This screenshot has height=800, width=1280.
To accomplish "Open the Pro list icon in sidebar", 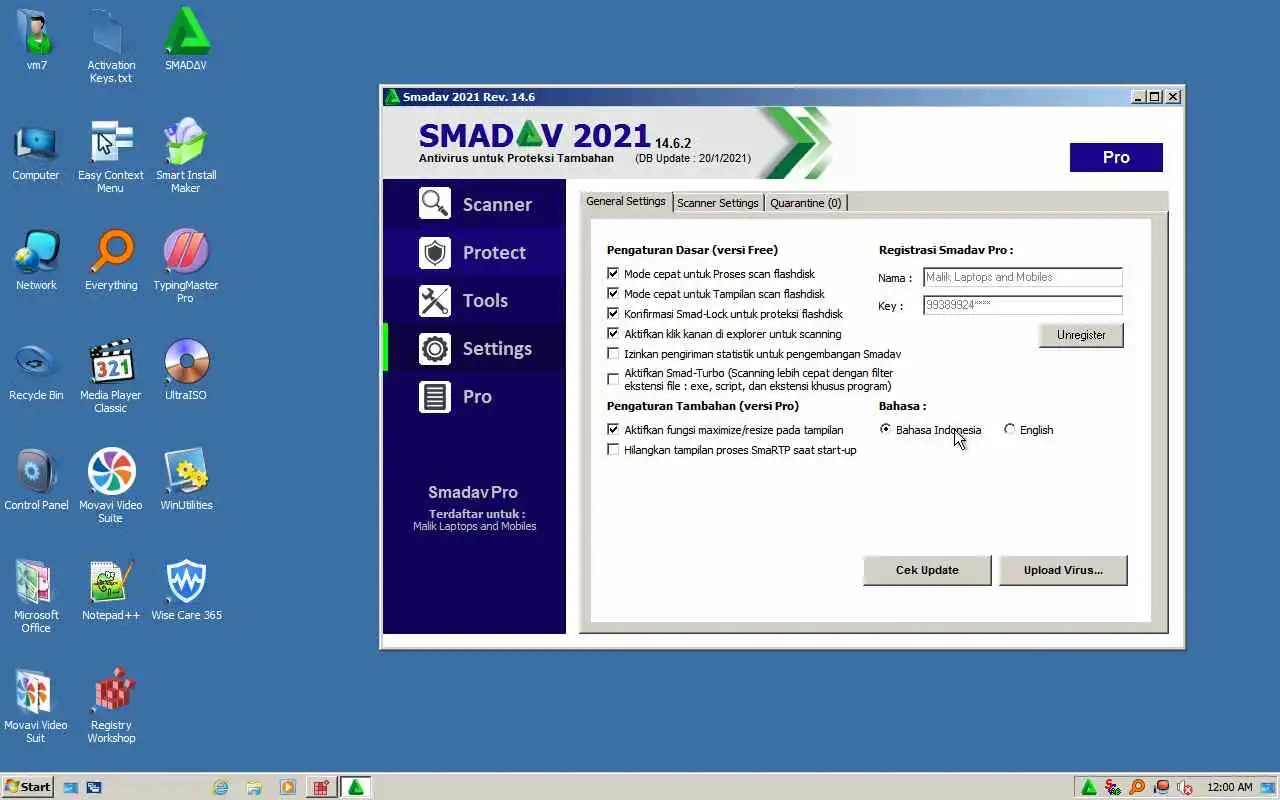I will point(435,396).
